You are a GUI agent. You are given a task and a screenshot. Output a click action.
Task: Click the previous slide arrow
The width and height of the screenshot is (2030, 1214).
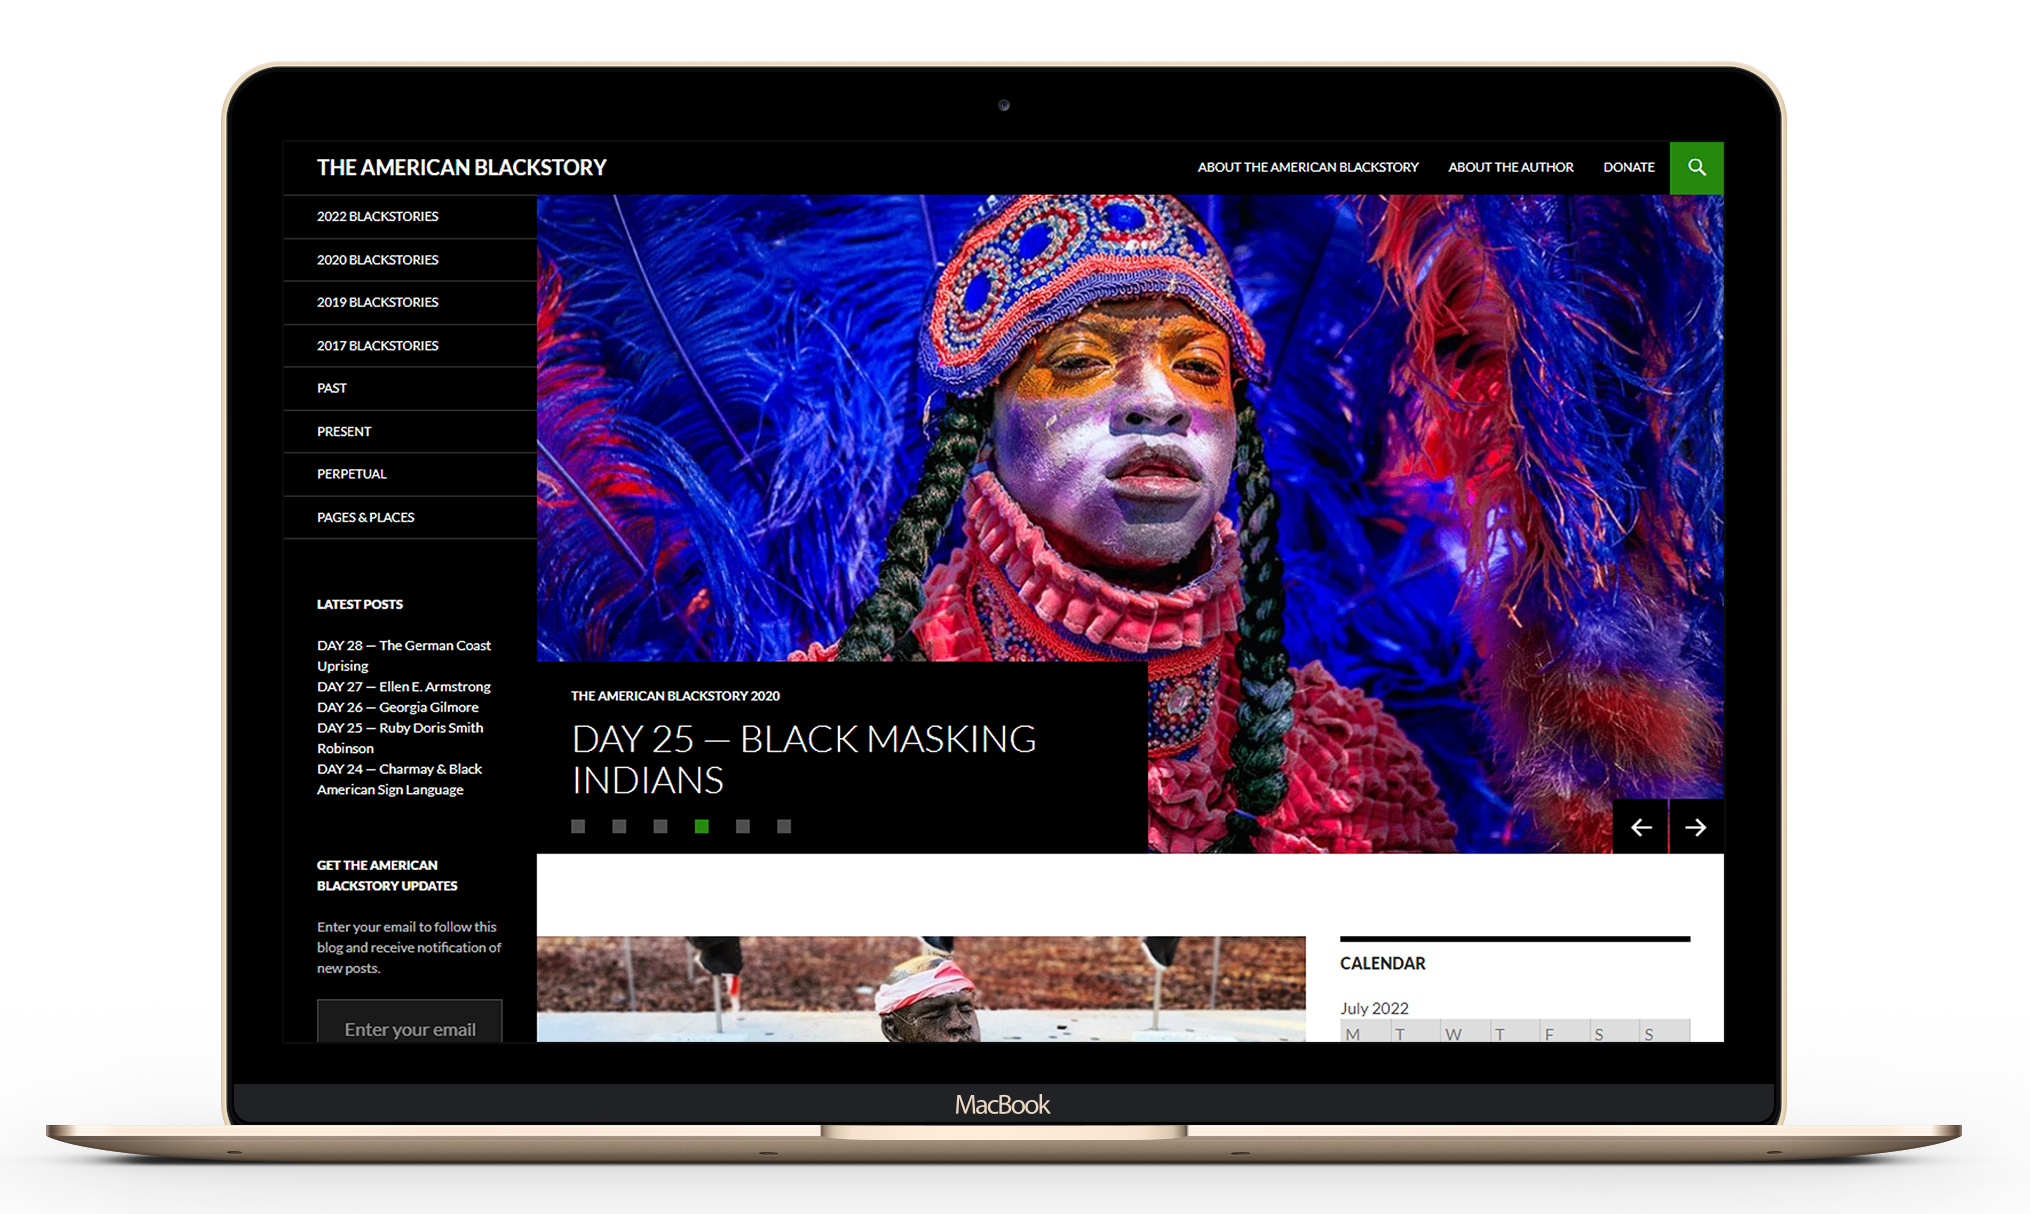point(1640,827)
